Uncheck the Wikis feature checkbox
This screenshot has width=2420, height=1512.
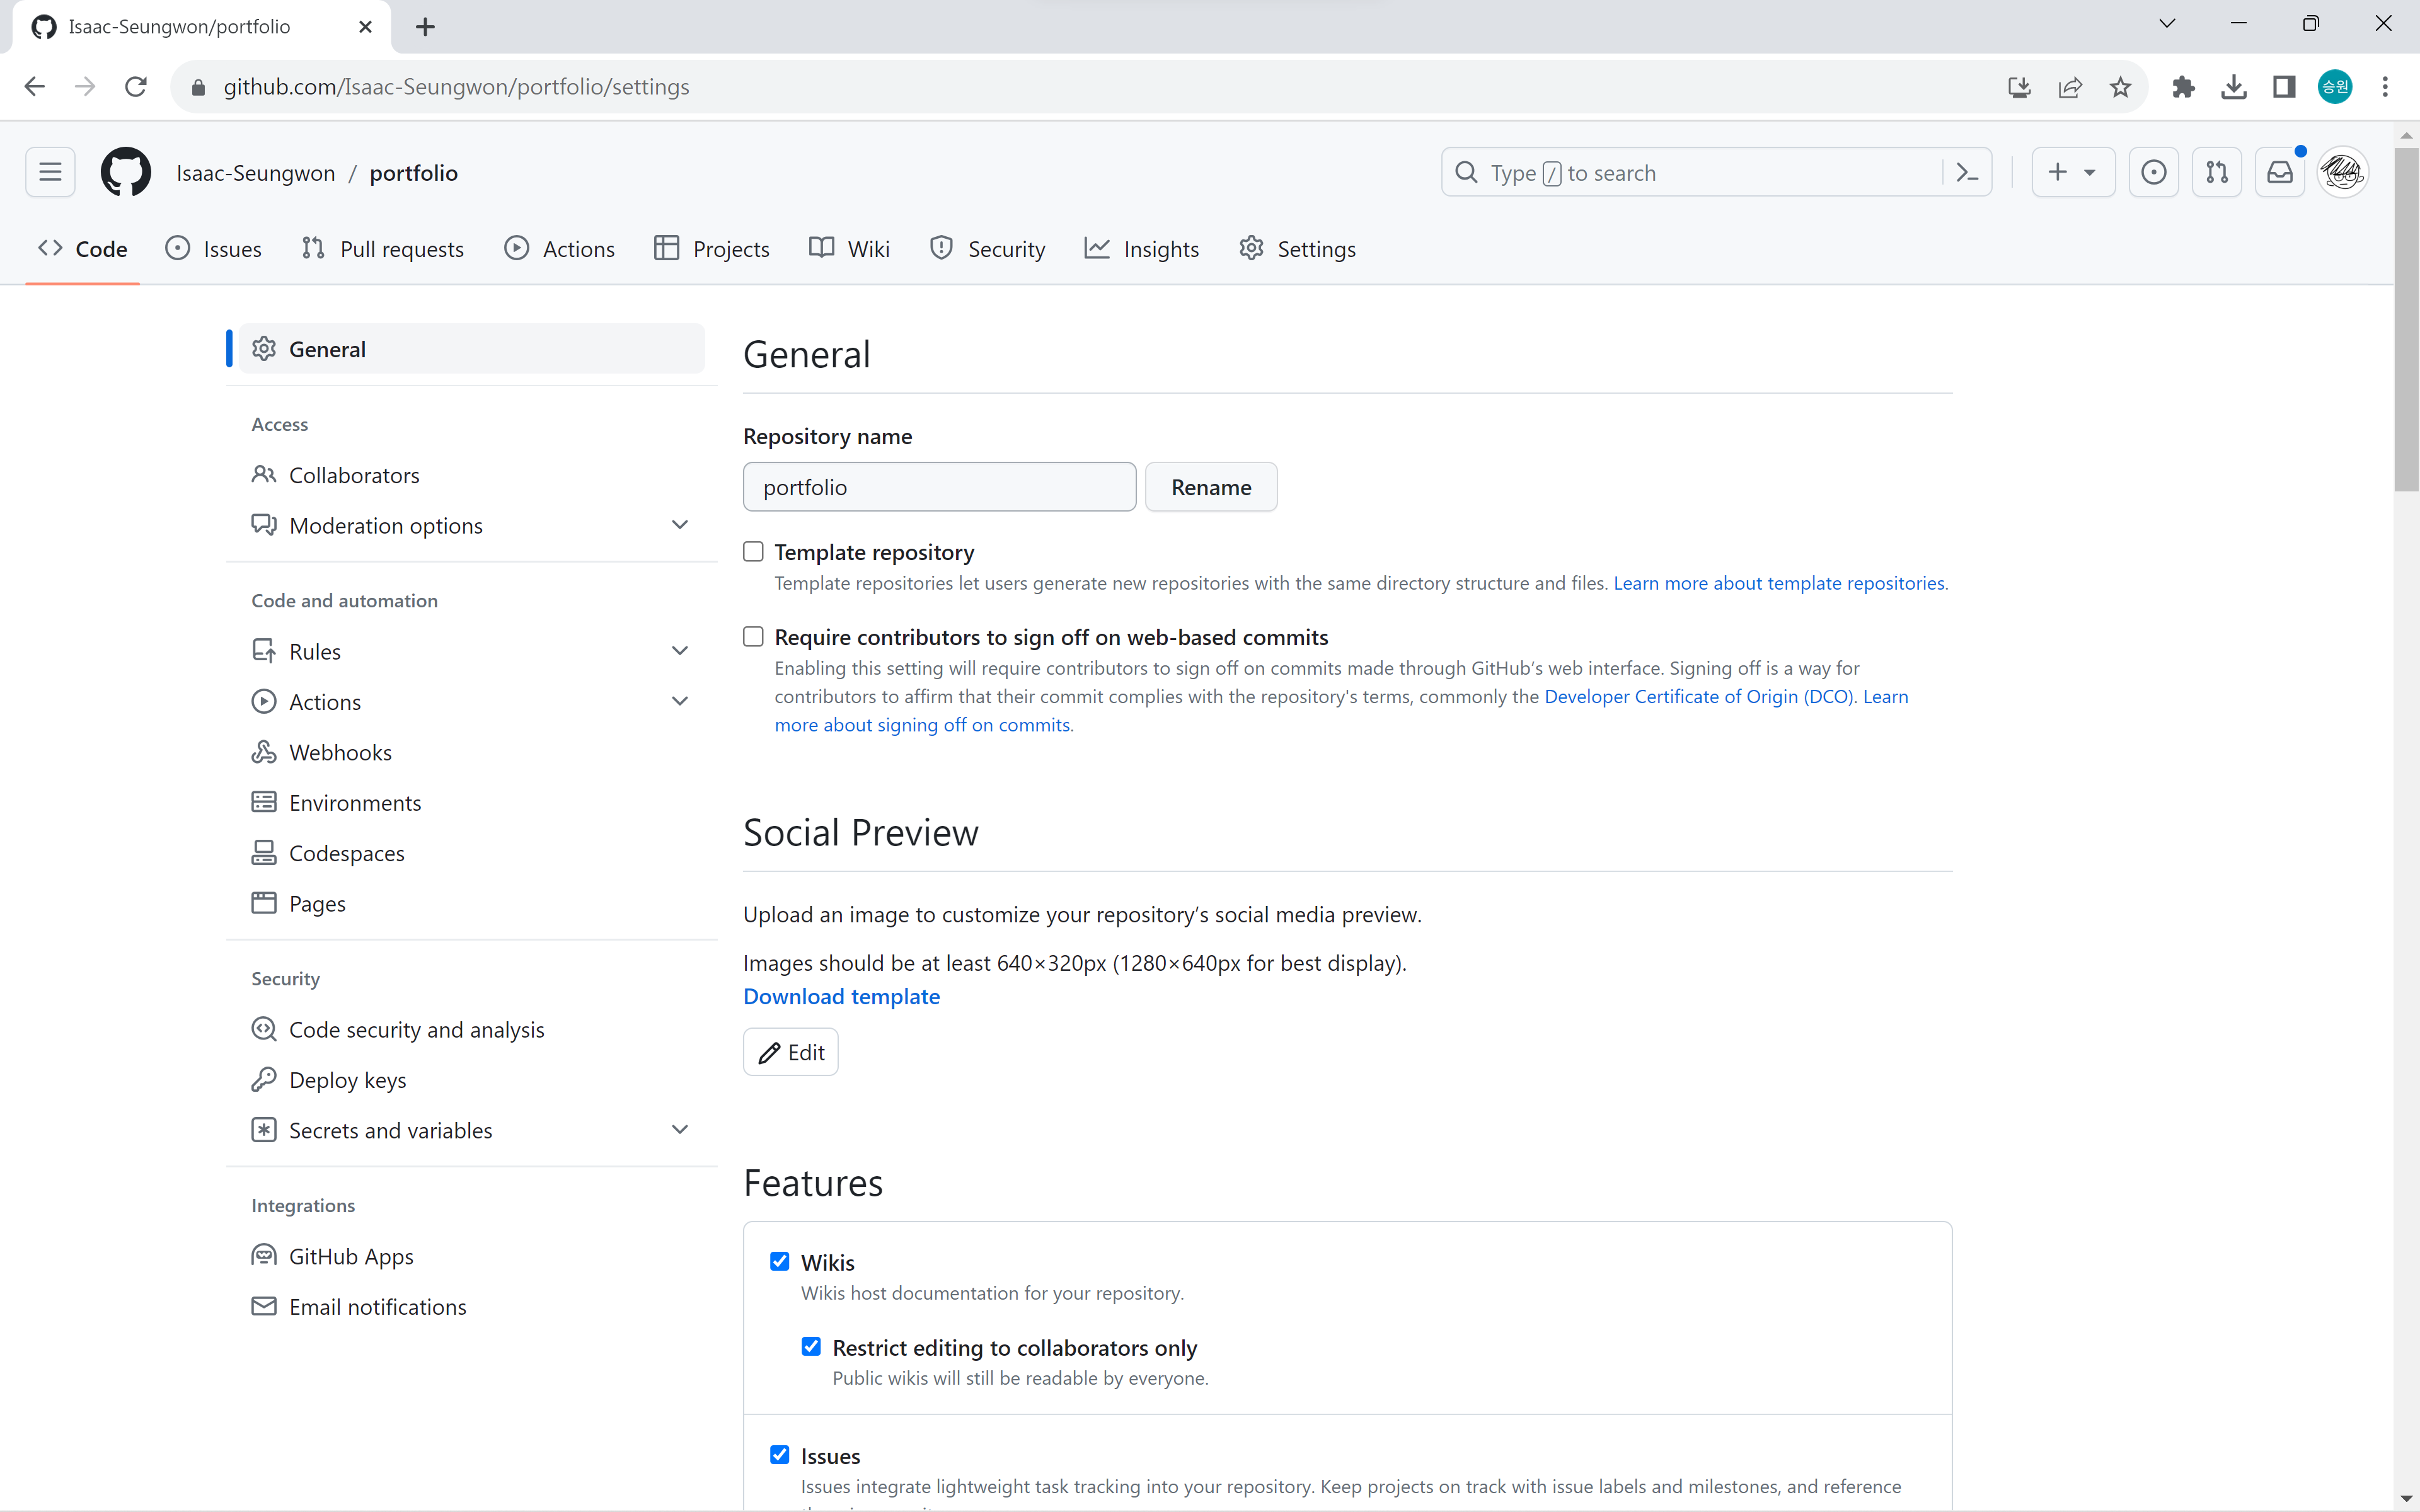(x=780, y=1261)
